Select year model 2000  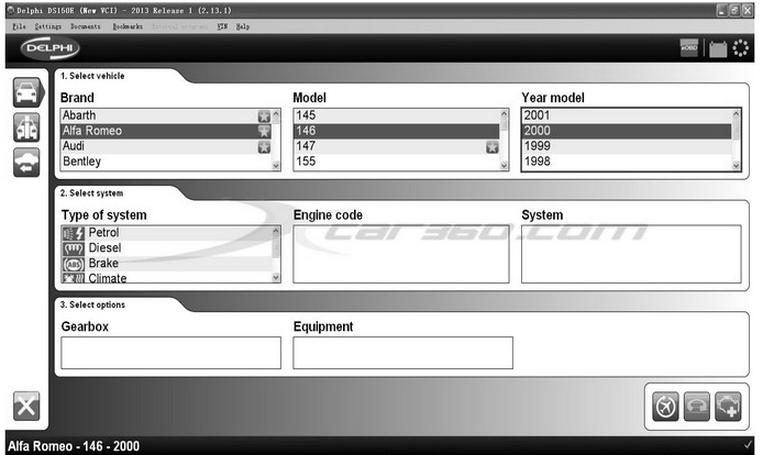[627, 131]
